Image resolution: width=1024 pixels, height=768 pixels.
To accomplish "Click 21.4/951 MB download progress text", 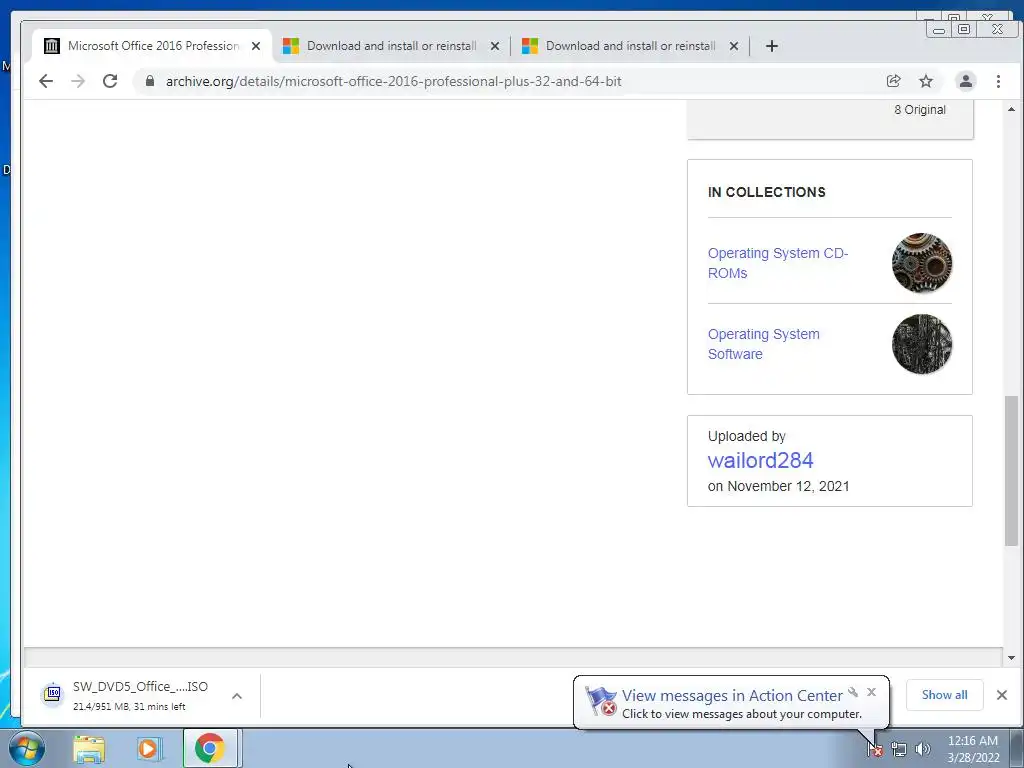I will (x=129, y=707).
